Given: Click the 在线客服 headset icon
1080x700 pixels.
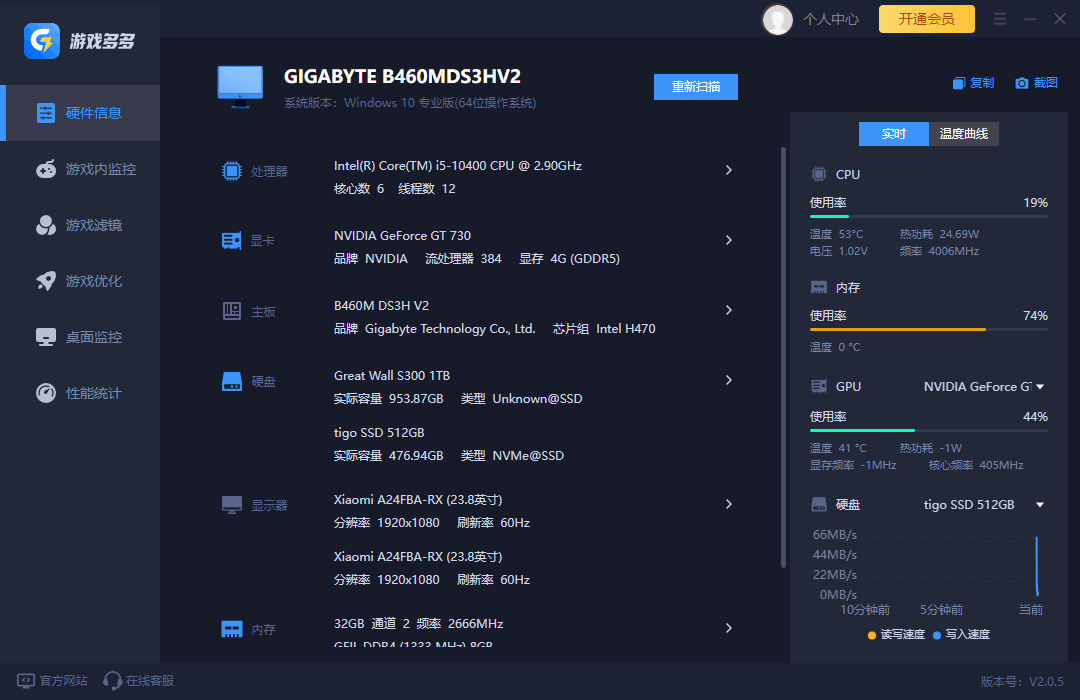Looking at the screenshot, I should 113,681.
